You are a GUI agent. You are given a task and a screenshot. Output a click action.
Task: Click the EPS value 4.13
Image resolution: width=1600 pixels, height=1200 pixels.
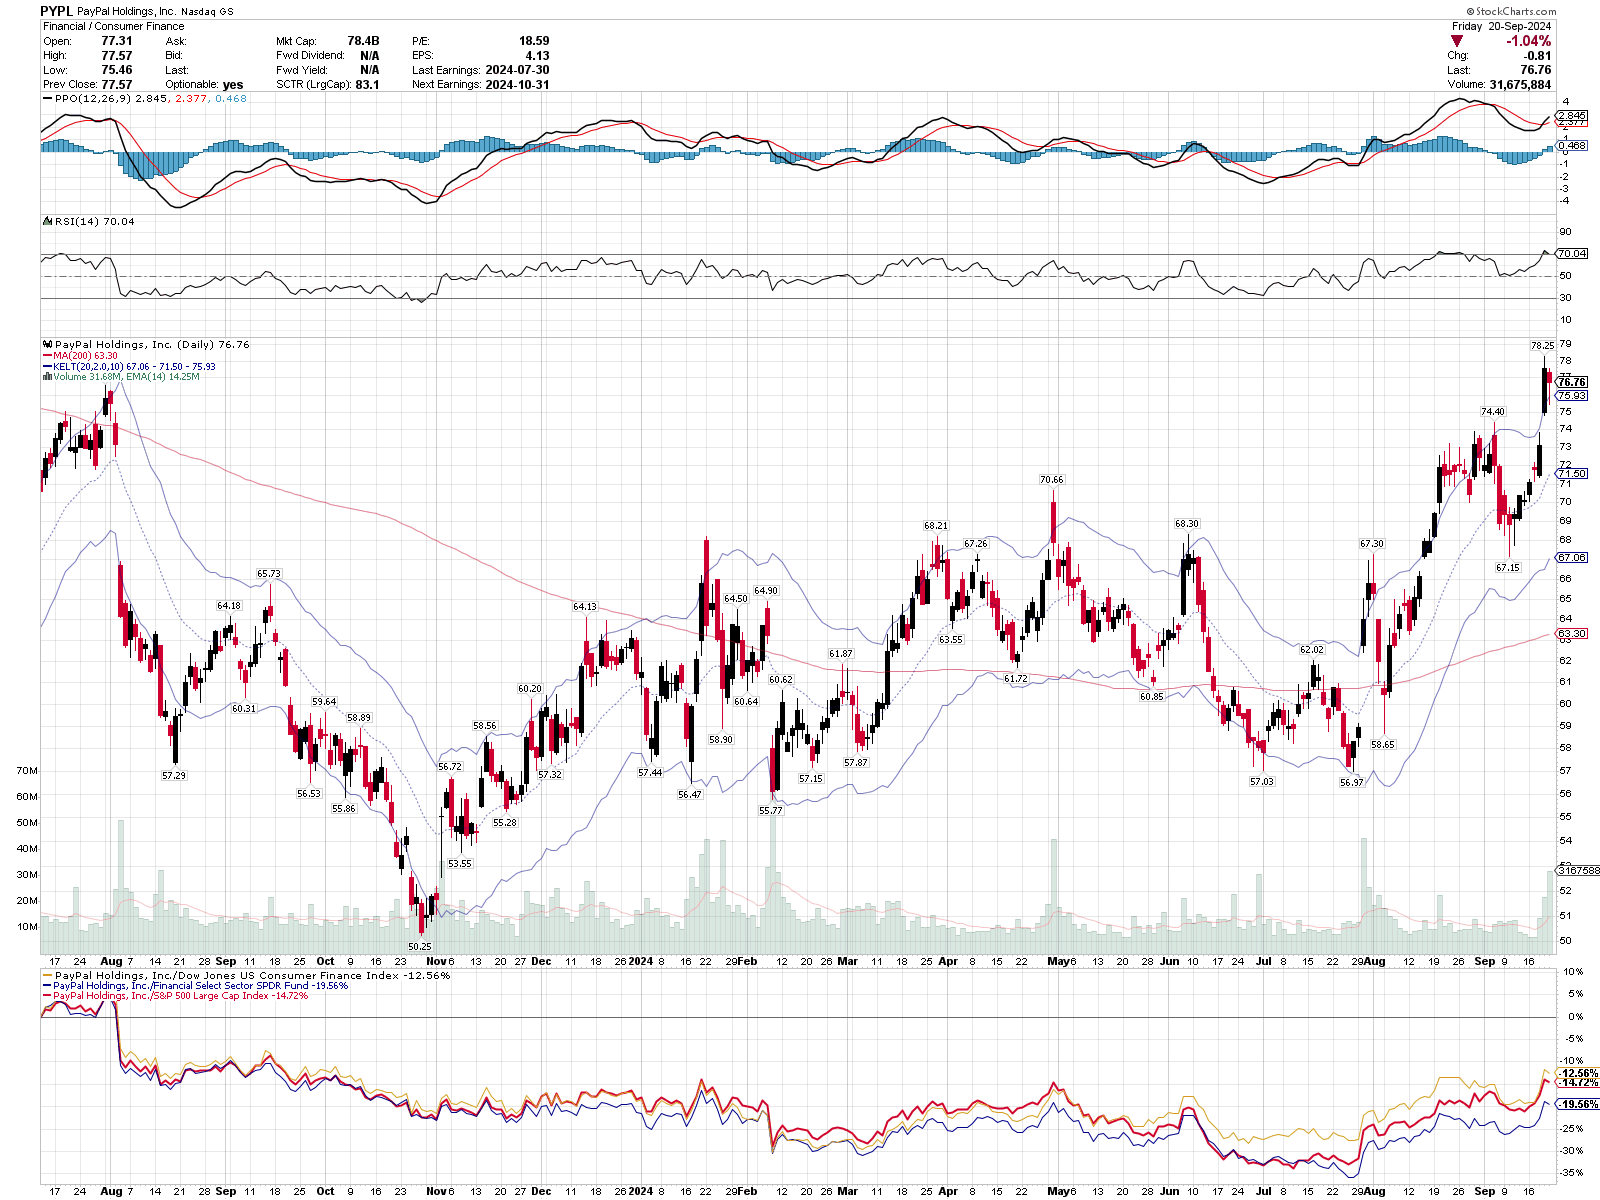[x=538, y=56]
